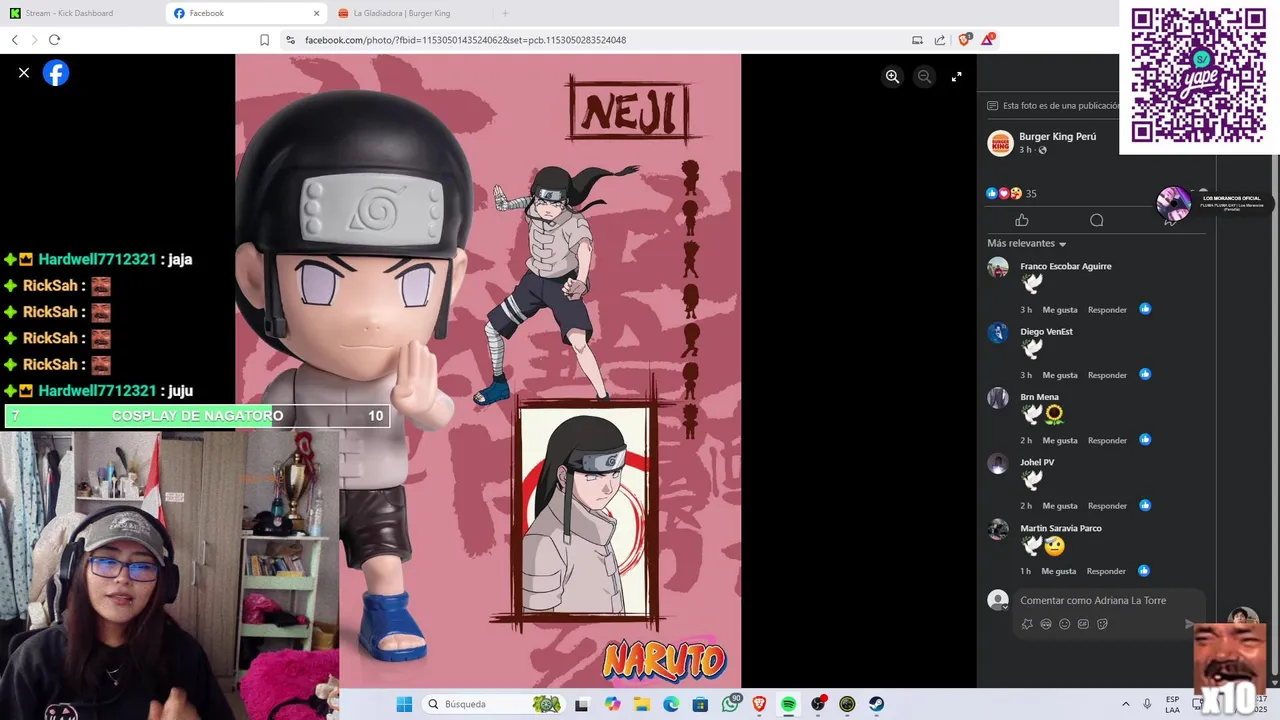Open a new browser tab
Image resolution: width=1280 pixels, height=720 pixels.
[x=505, y=13]
